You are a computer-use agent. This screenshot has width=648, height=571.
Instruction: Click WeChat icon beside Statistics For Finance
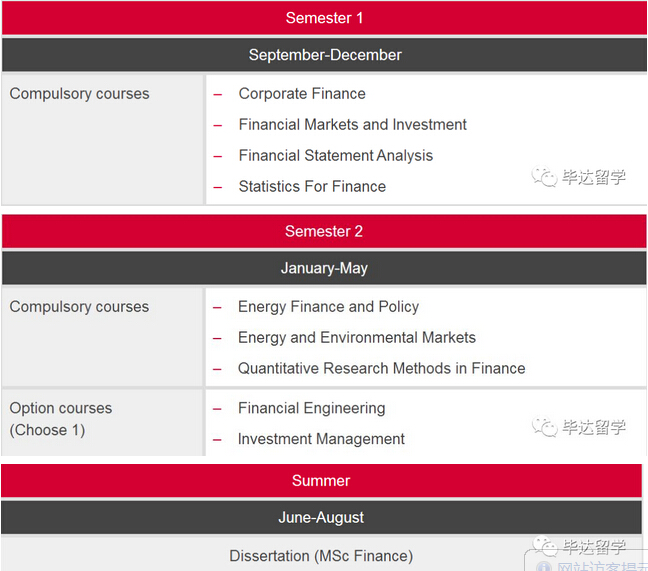pyautogui.click(x=544, y=177)
